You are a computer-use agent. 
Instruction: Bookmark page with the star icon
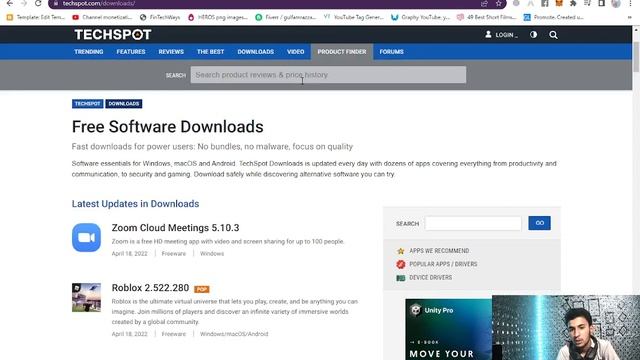498,3
